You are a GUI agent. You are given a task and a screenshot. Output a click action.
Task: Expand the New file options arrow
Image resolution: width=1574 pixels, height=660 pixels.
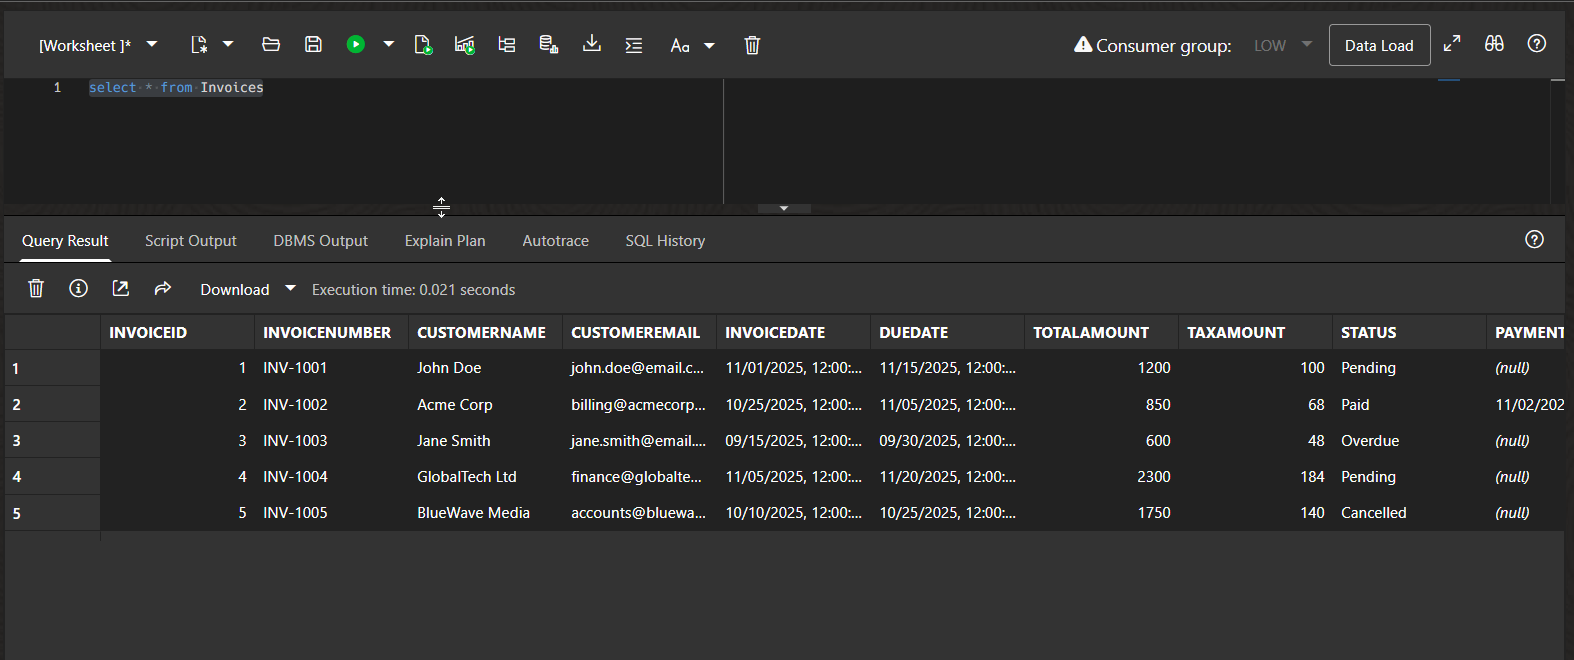(228, 44)
